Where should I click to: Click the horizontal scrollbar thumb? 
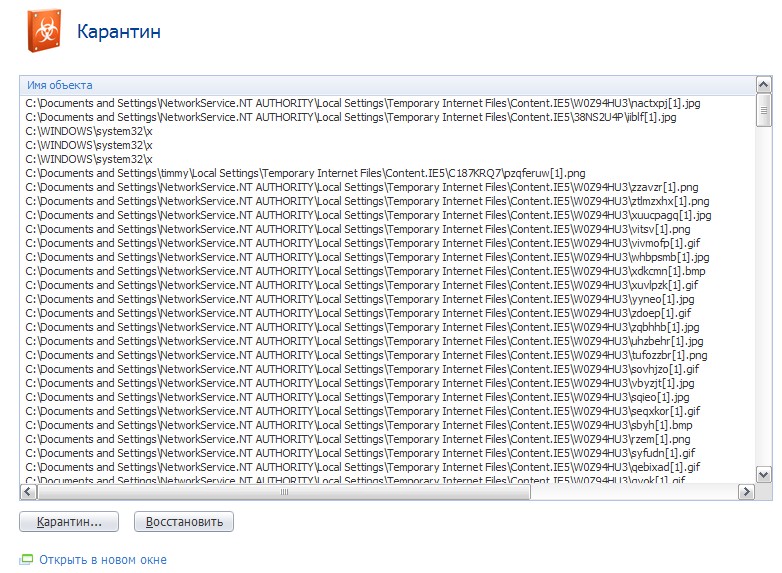click(285, 492)
